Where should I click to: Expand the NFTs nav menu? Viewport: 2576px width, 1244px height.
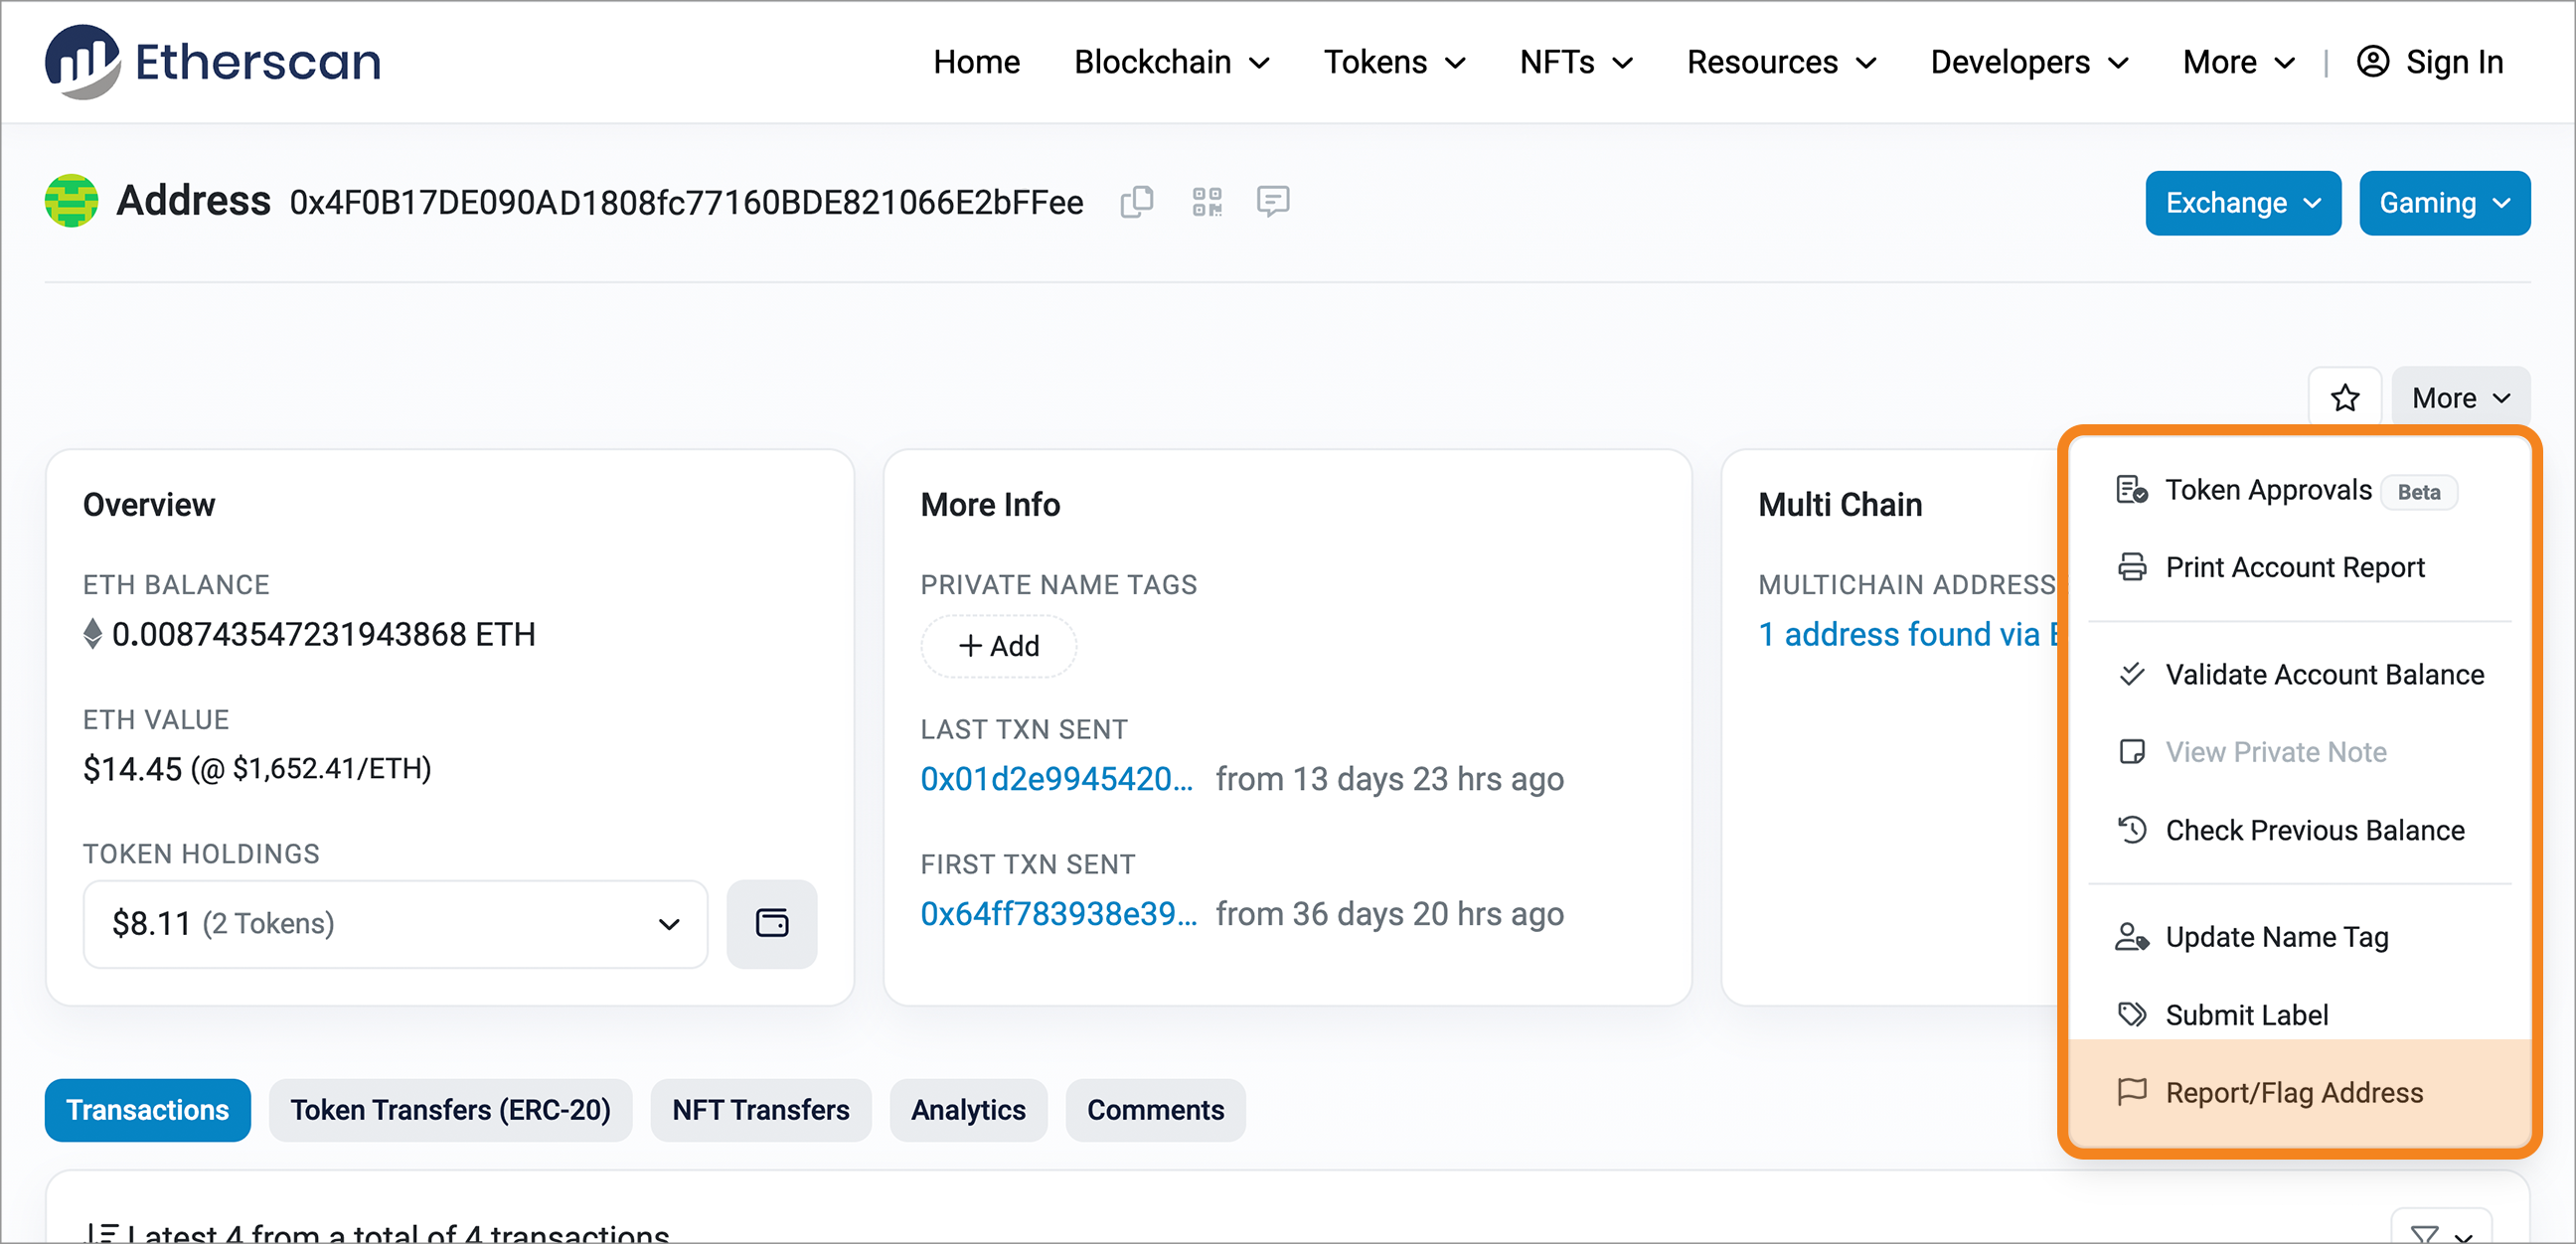click(1576, 62)
